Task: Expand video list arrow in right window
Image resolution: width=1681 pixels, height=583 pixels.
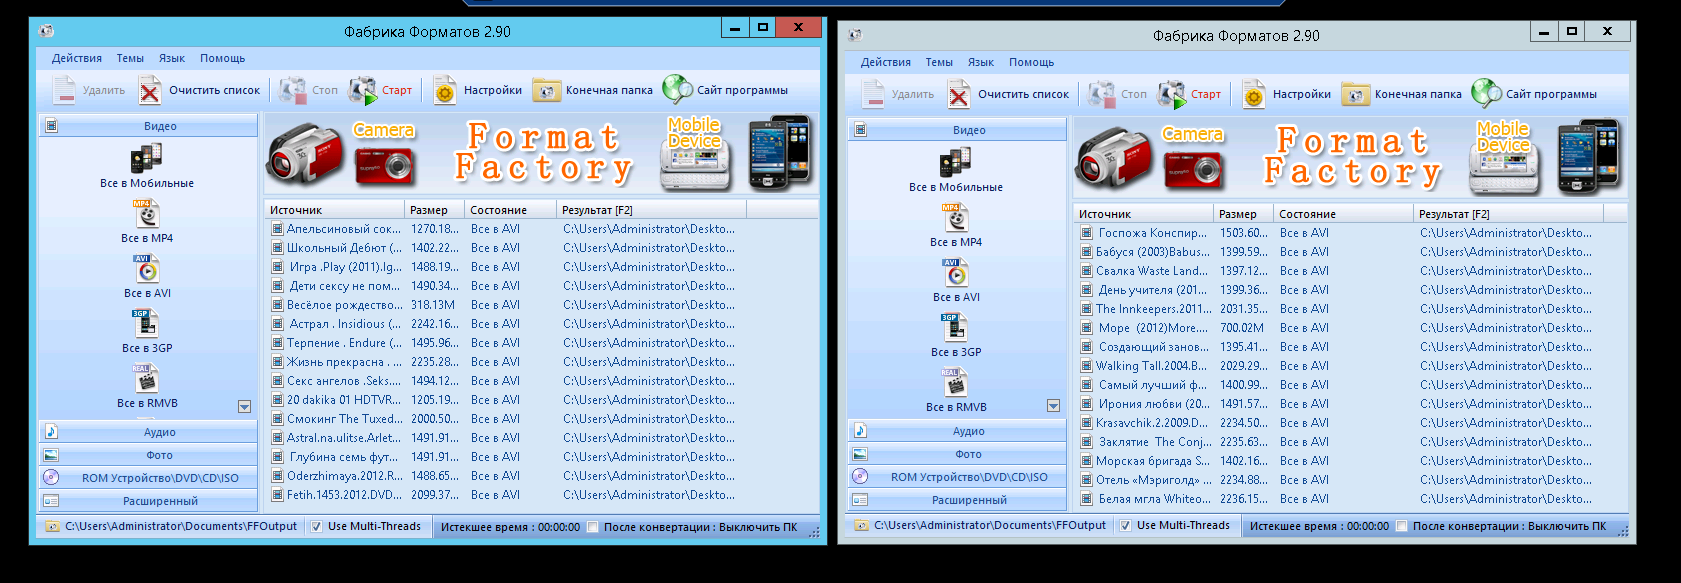Action: [1053, 406]
